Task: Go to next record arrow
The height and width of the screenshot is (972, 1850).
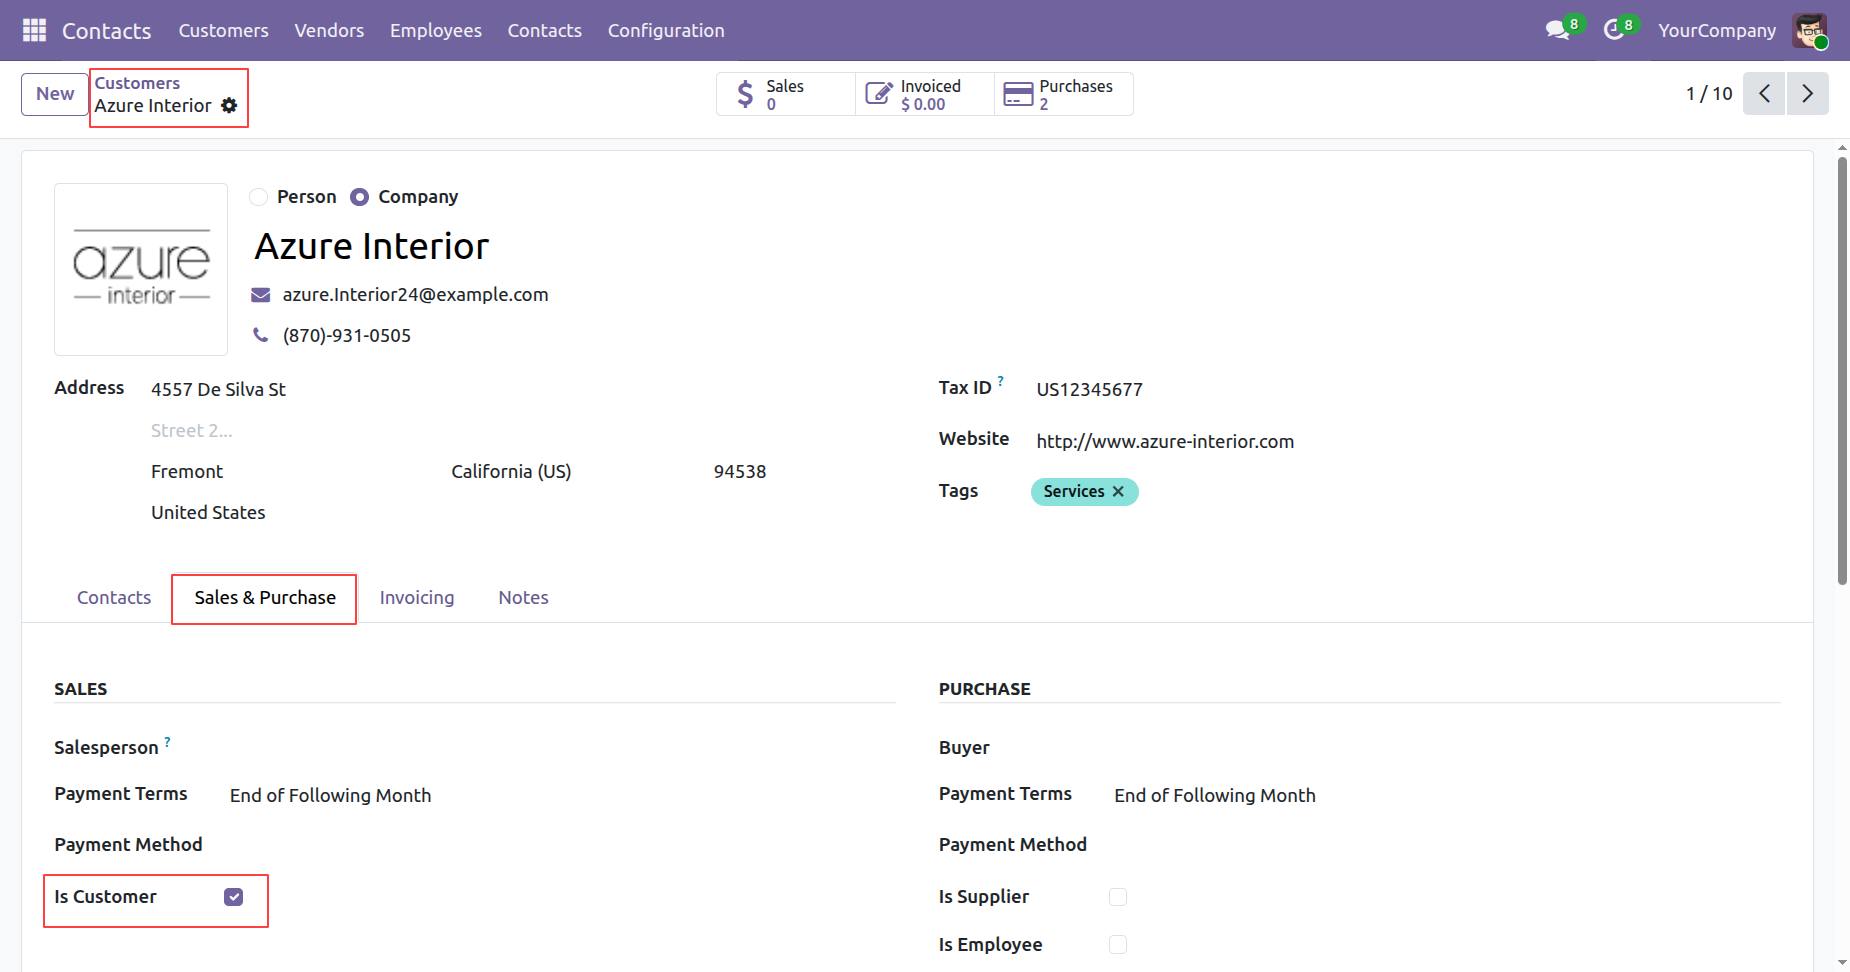Action: [x=1807, y=94]
